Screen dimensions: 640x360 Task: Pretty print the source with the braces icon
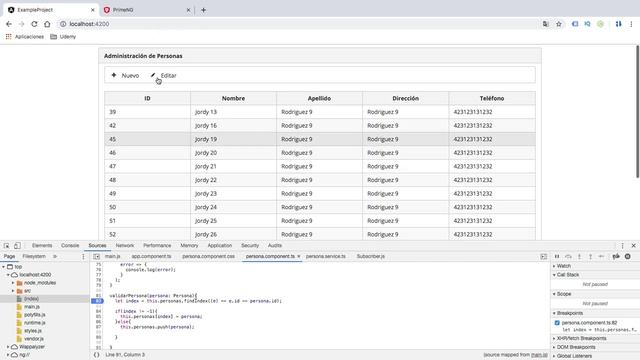[96, 355]
